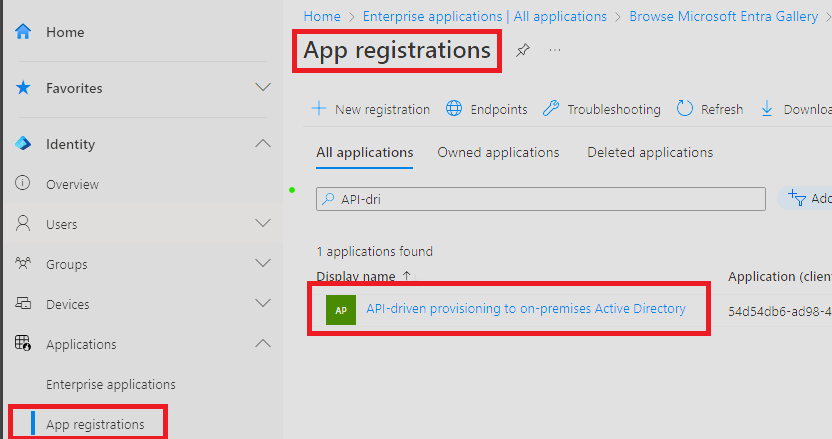Refresh the applications list

[710, 109]
